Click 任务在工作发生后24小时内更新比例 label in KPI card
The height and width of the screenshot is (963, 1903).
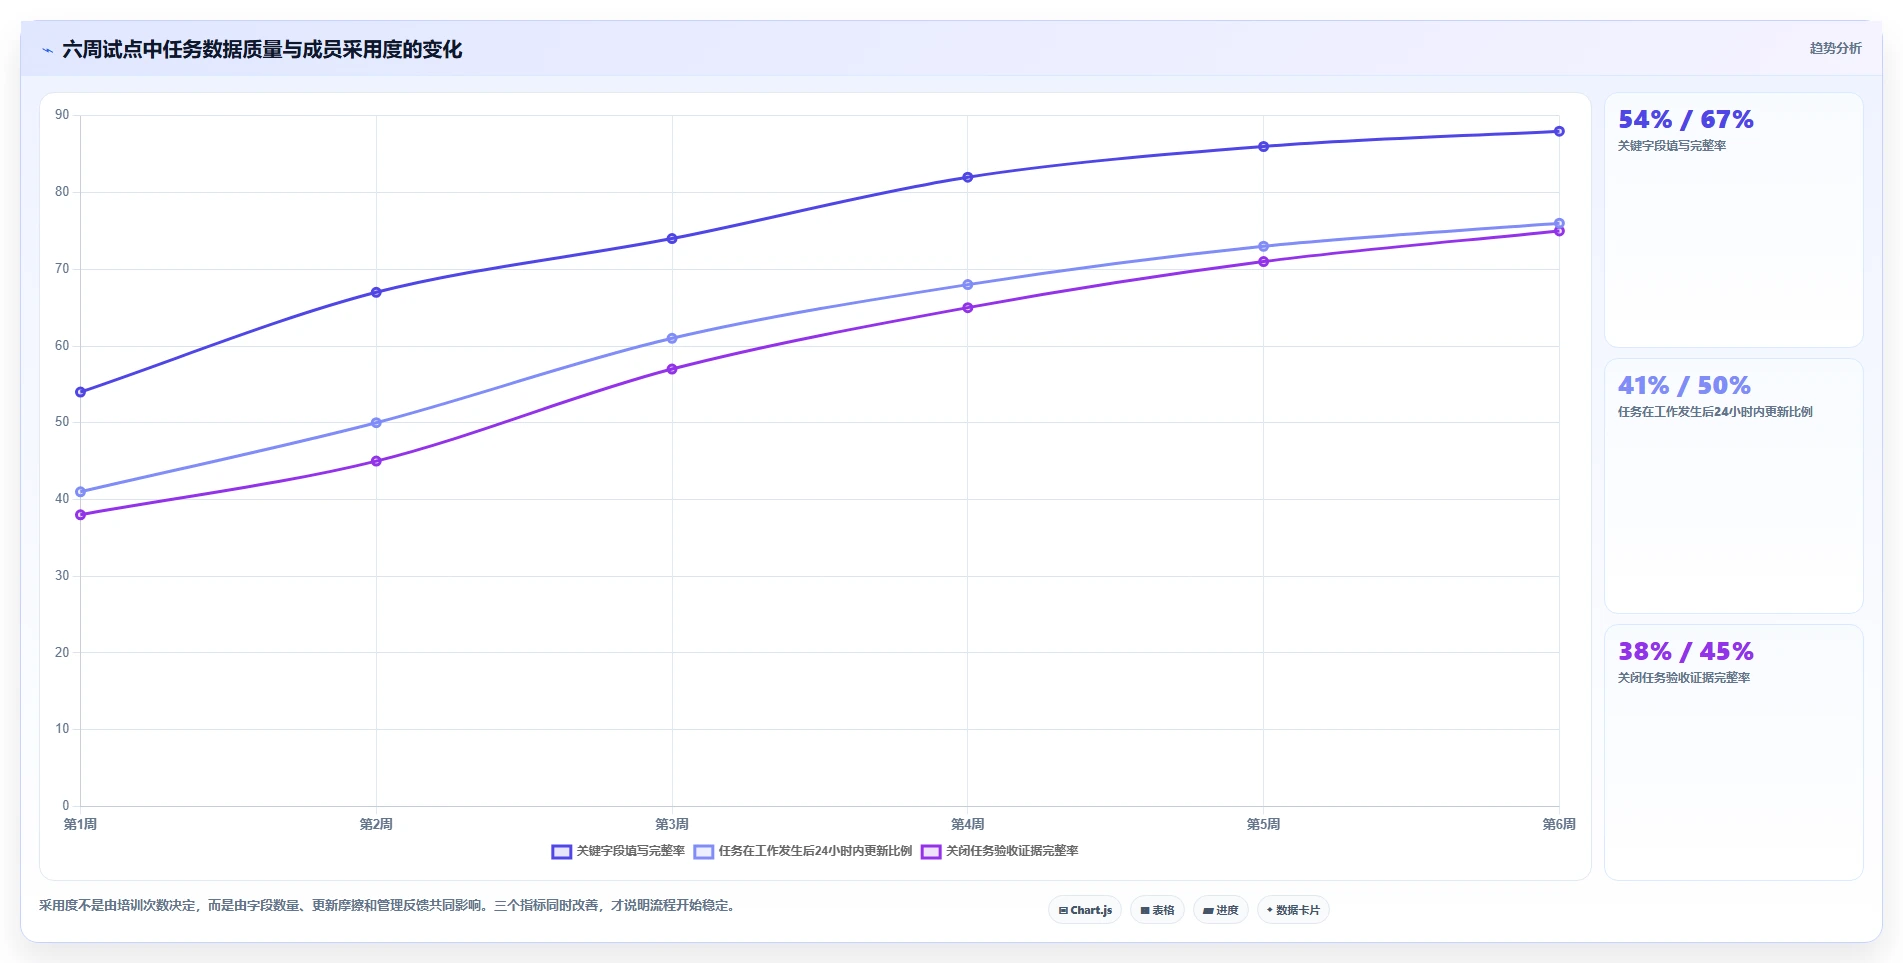tap(1715, 411)
